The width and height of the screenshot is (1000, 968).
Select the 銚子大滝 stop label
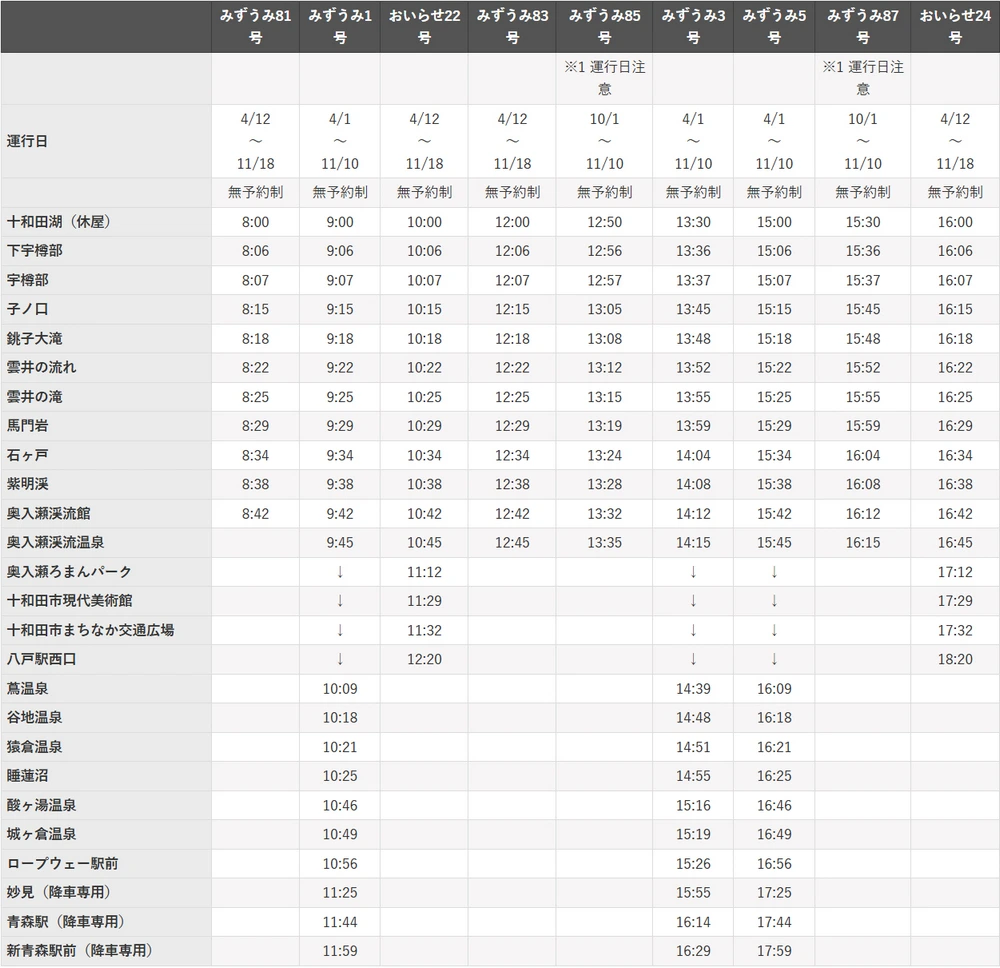[x=34, y=338]
